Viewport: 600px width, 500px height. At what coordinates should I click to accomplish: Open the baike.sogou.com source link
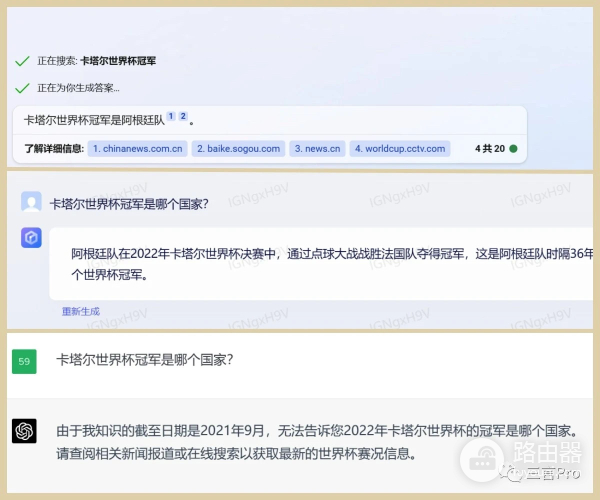click(x=238, y=149)
